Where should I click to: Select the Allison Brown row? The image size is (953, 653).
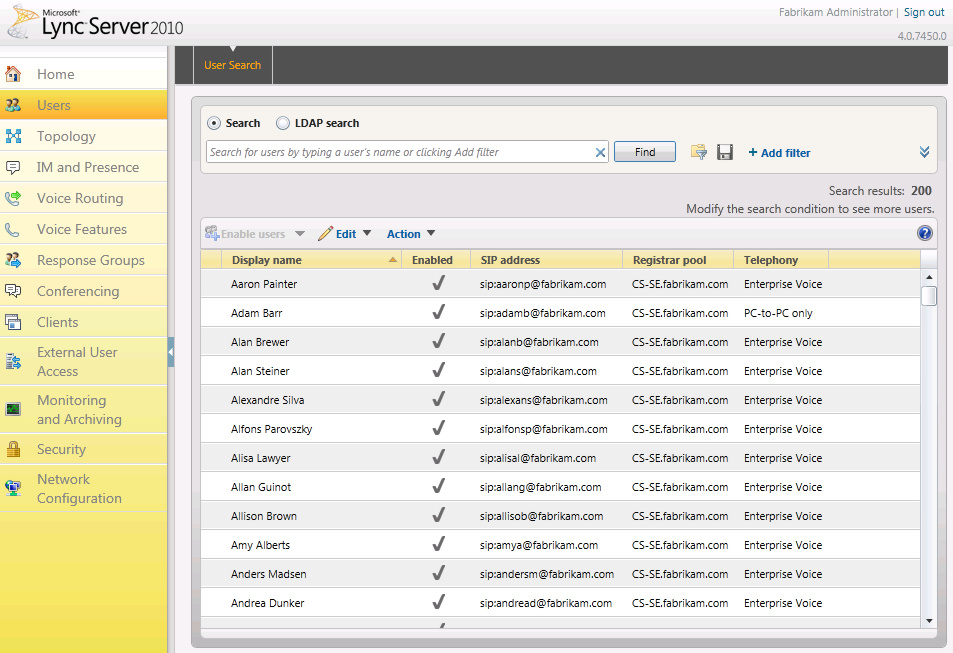click(x=560, y=516)
